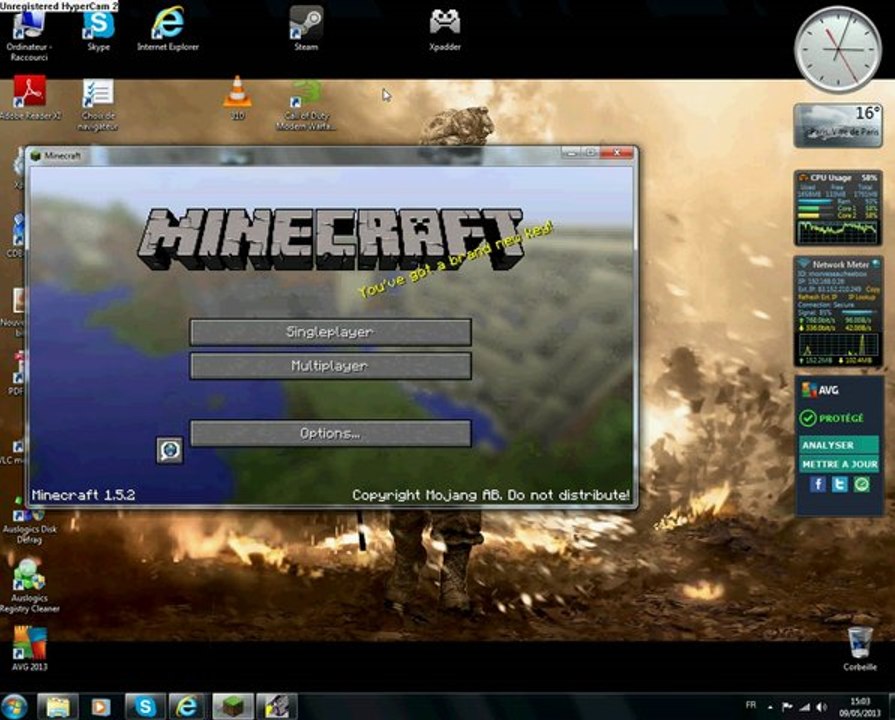The height and width of the screenshot is (720, 895).
Task: Open the volume speaker tray icon
Action: [x=821, y=707]
